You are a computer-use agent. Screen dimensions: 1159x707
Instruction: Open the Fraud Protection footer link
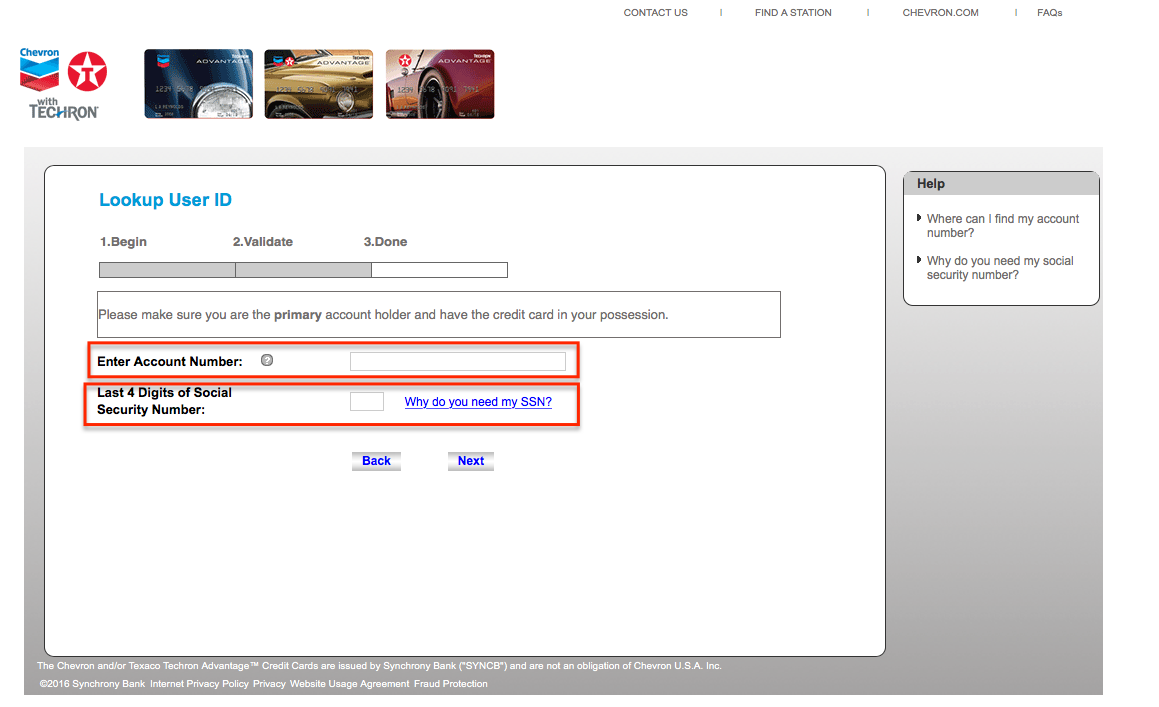[x=451, y=684]
